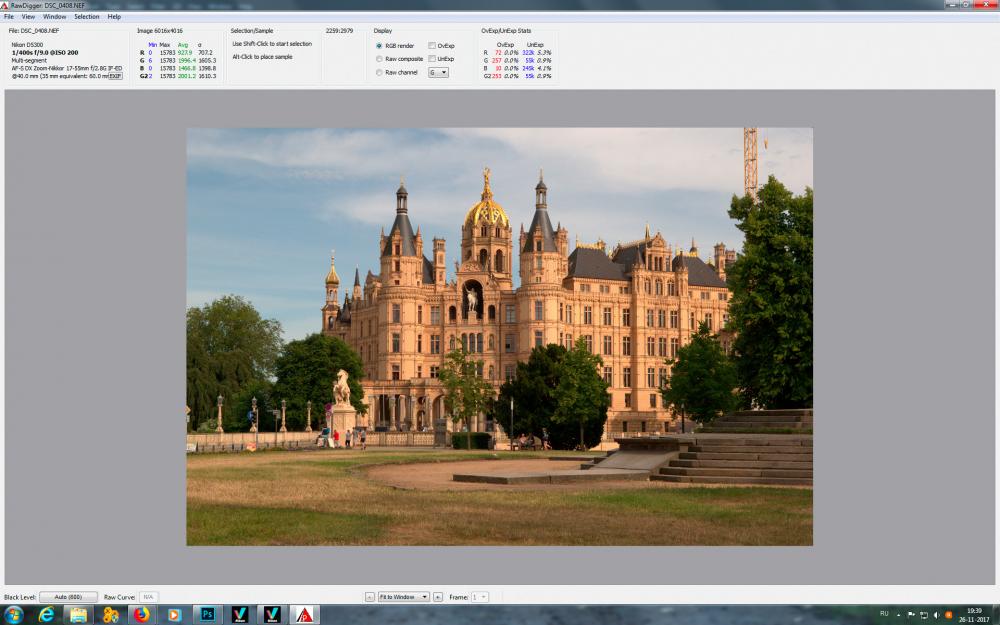
Task: Click the RawDigger red triangle taskbar icon
Action: point(304,614)
